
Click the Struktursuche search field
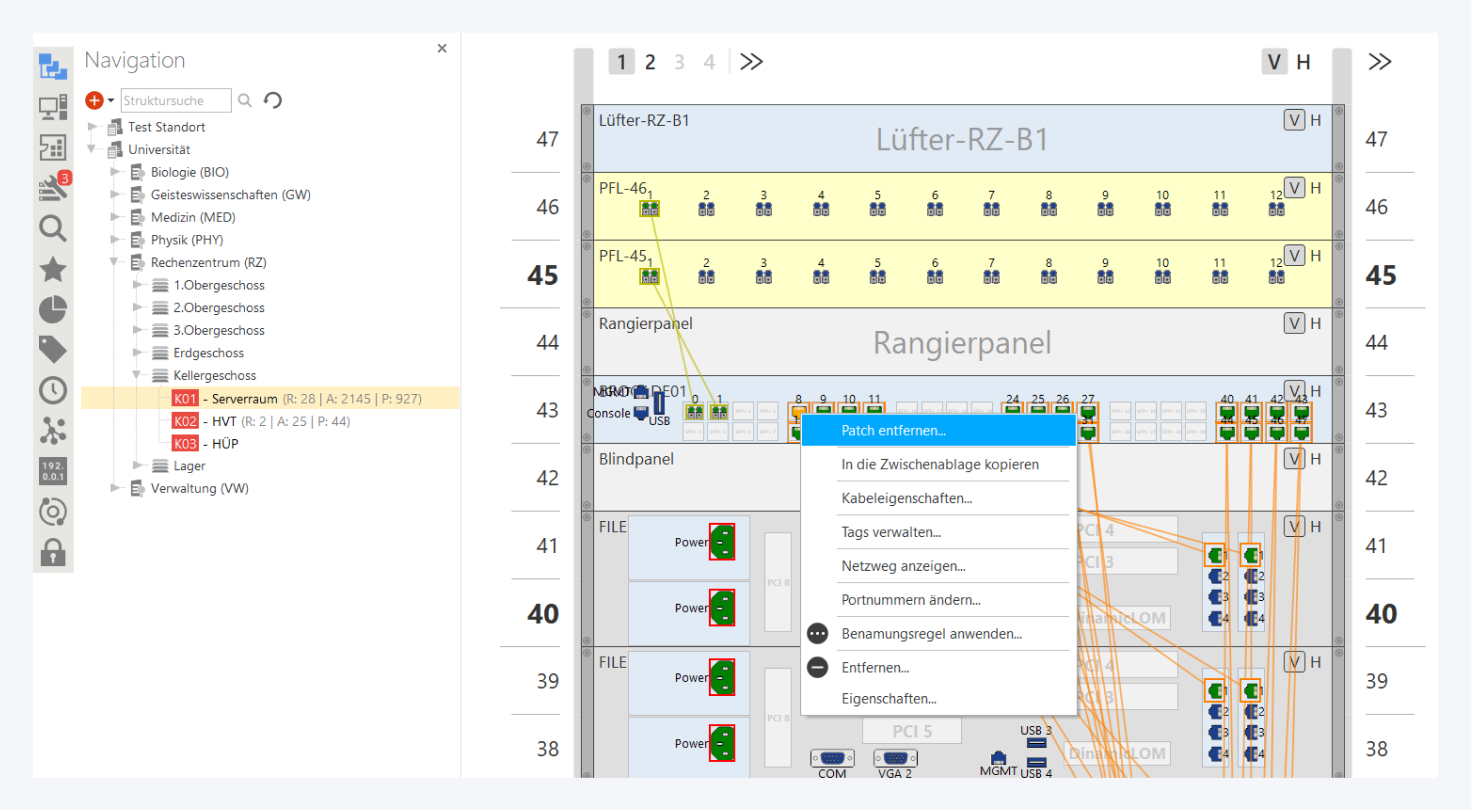point(175,100)
